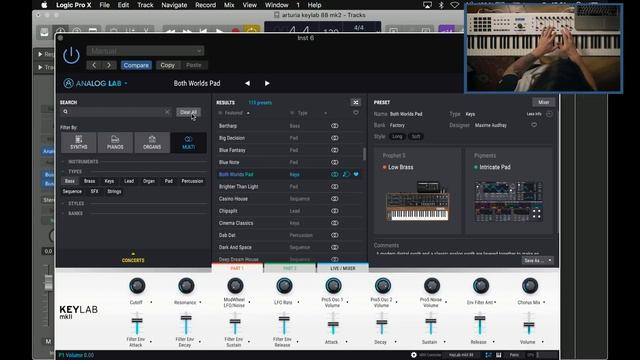Switch to the Part 1 tab
Viewport: 640px width, 360px height.
[237, 268]
